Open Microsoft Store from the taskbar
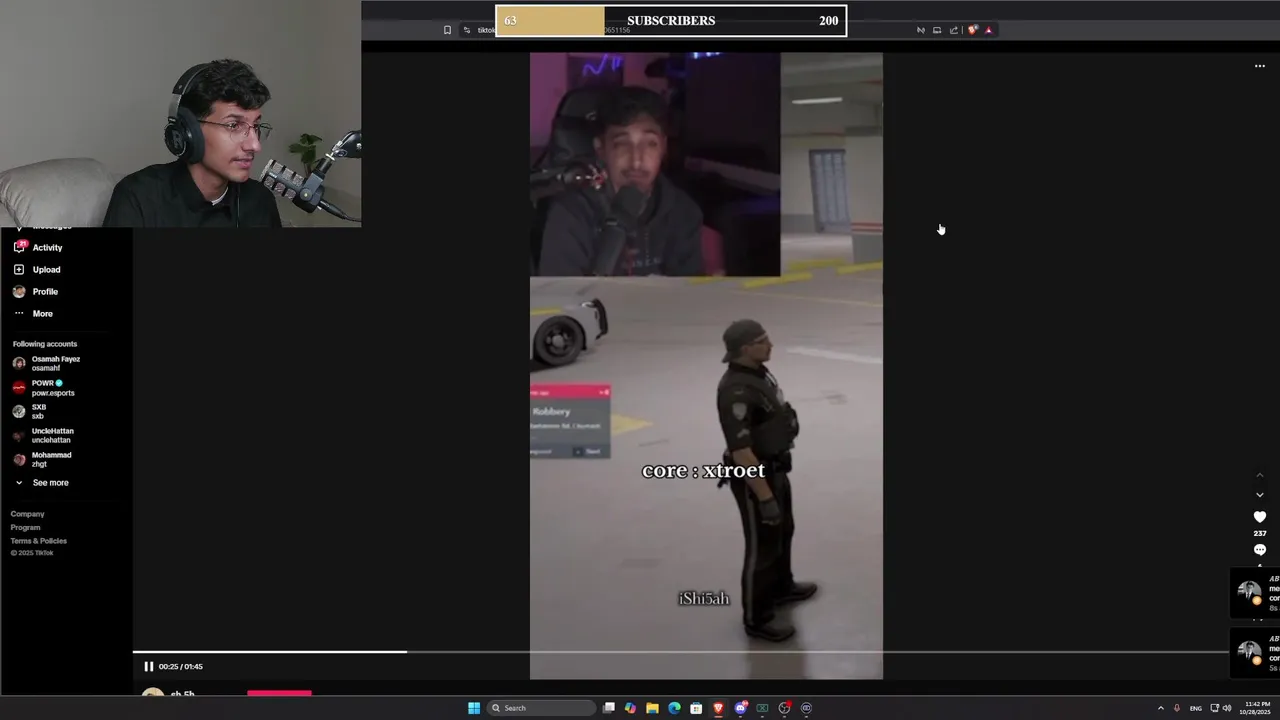This screenshot has width=1280, height=720. coord(696,708)
